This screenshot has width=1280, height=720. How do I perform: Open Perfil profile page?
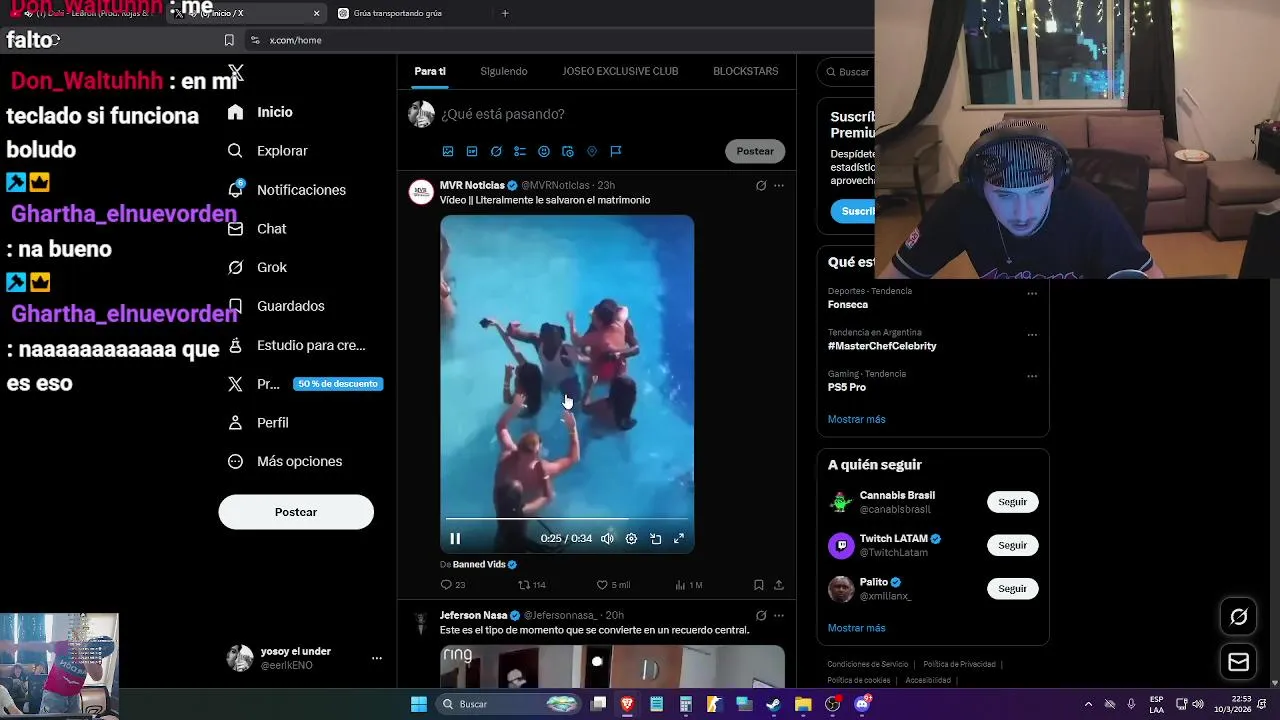[258, 423]
